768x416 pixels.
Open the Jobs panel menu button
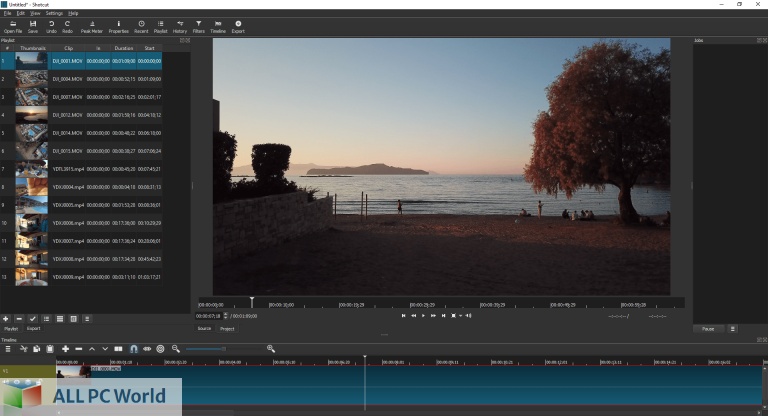point(733,328)
